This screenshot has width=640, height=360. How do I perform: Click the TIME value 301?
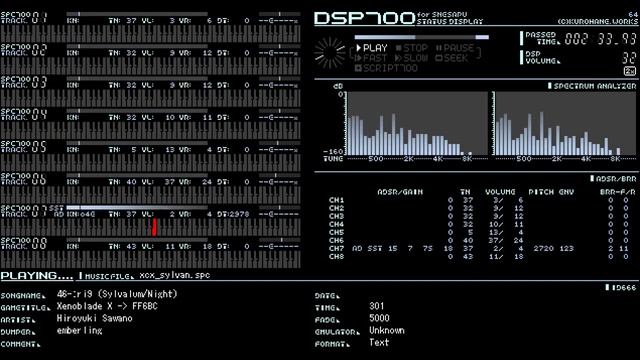(376, 306)
